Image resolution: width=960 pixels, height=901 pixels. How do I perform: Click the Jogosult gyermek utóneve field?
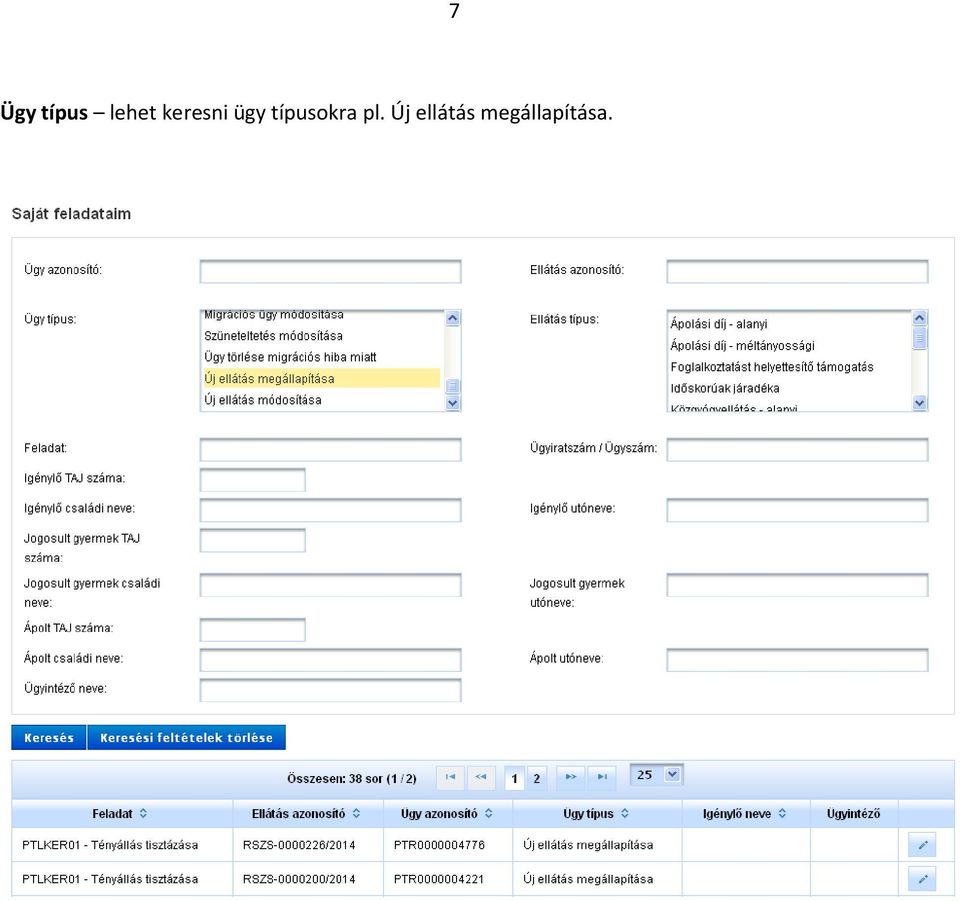[797, 585]
